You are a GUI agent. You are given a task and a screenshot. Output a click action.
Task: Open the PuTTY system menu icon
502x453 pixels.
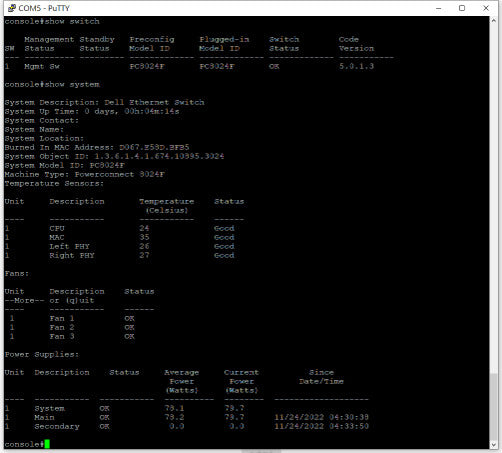pyautogui.click(x=12, y=8)
